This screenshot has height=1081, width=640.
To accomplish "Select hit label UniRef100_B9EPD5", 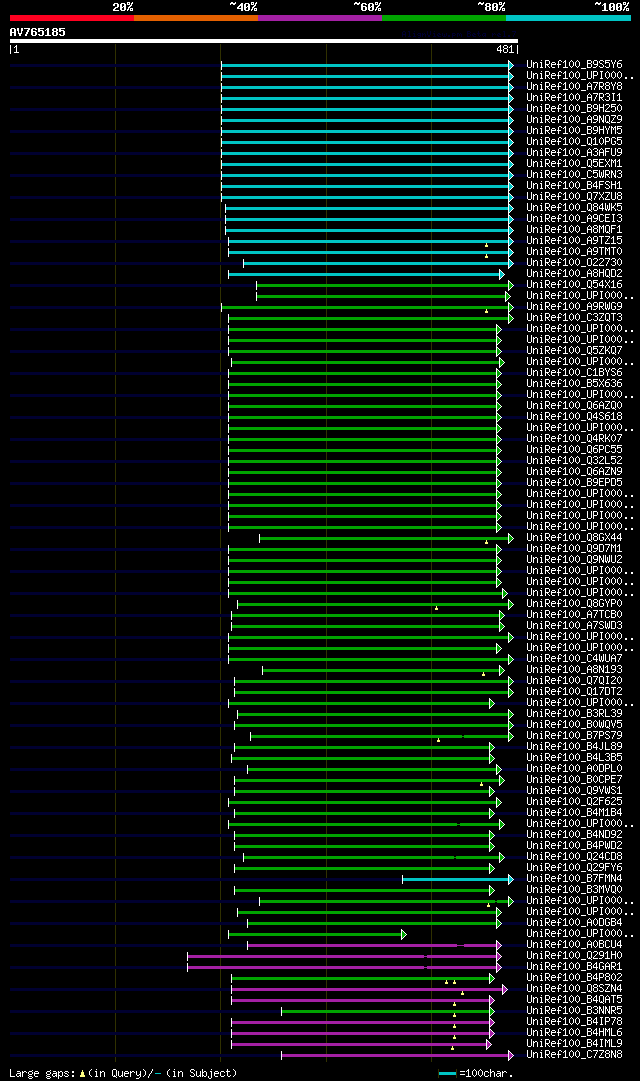I will pyautogui.click(x=574, y=483).
